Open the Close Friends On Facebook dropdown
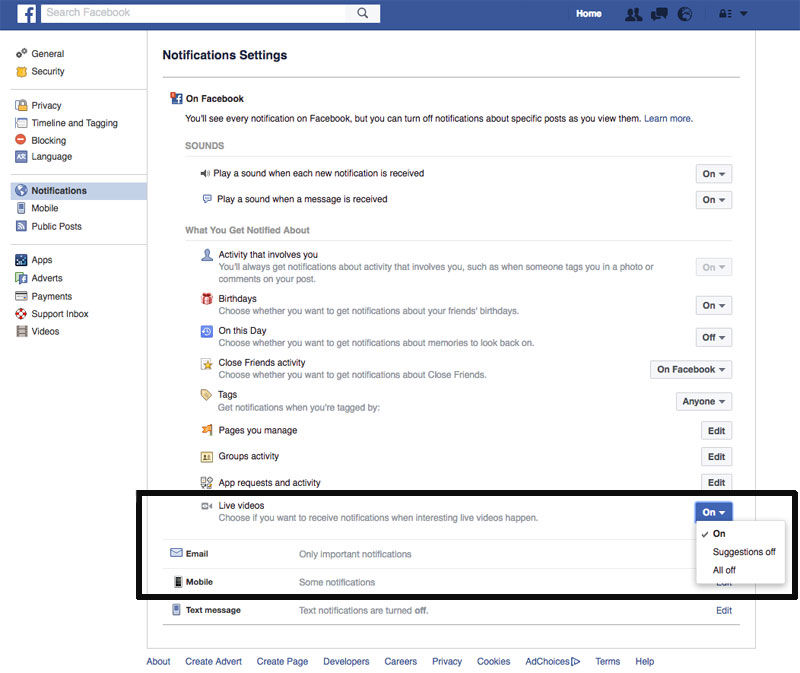This screenshot has height=673, width=800. pyautogui.click(x=691, y=369)
